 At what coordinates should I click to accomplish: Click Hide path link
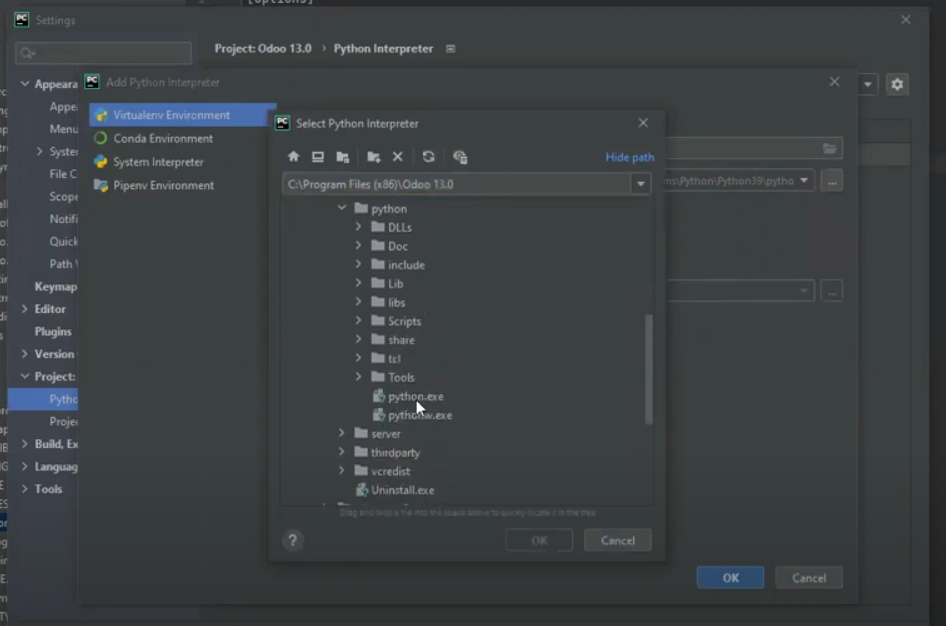tap(629, 157)
